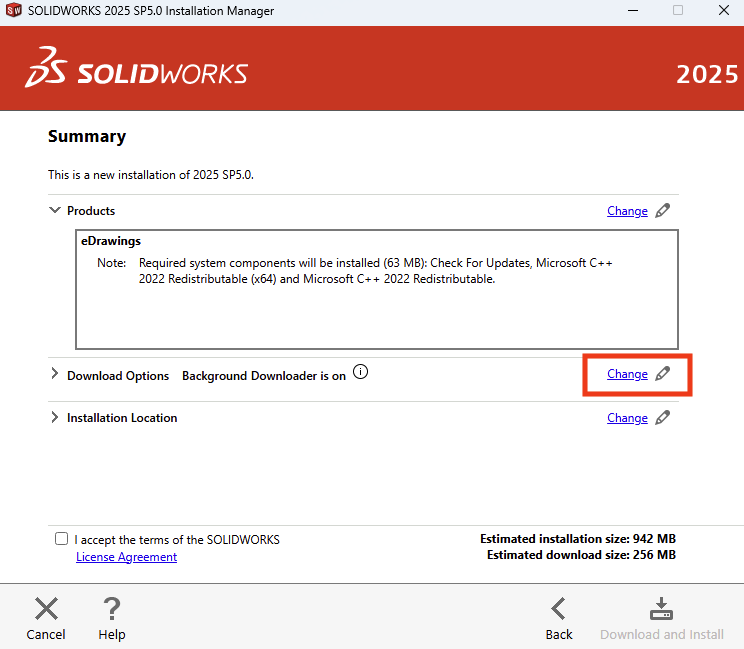Click the pencil icon next to Products
The height and width of the screenshot is (649, 744).
tap(662, 211)
